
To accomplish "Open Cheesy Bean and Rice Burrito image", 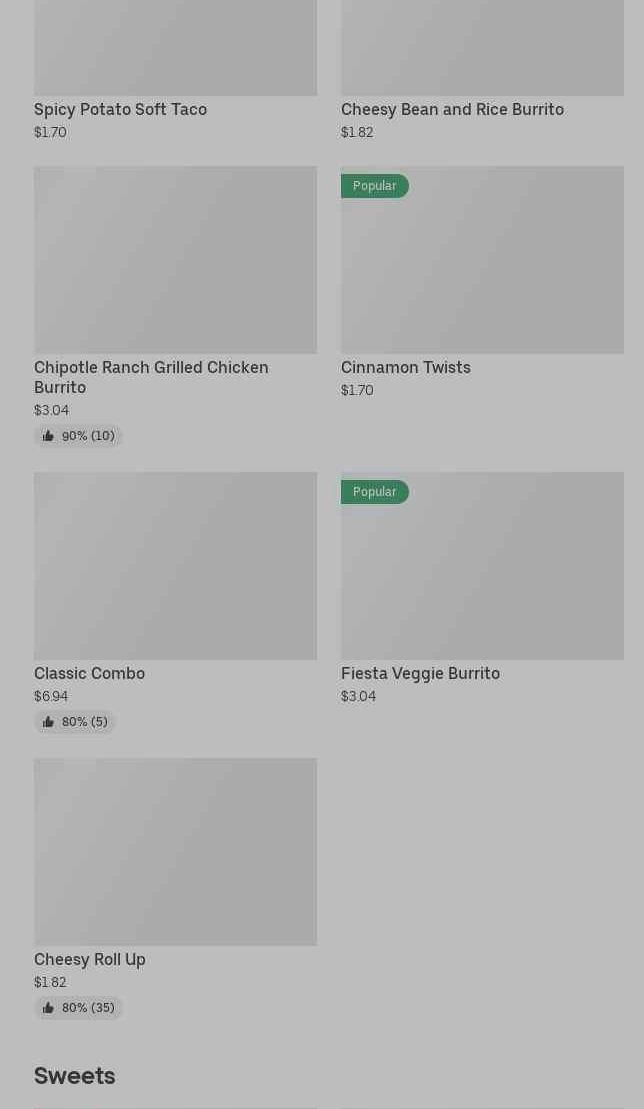I will pos(482,48).
